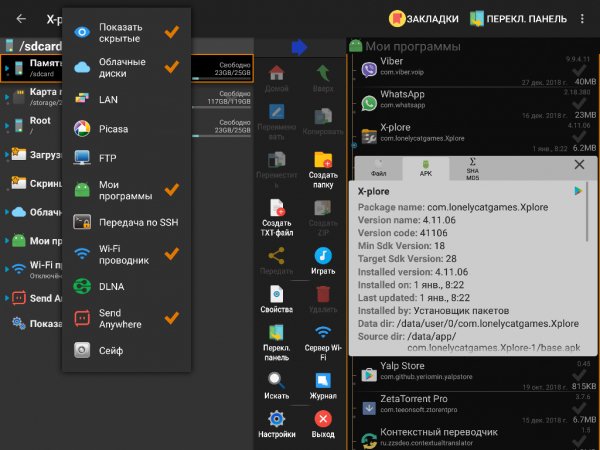Enable Передача по SSH entry
Viewport: 600px width, 450px height.
pyautogui.click(x=126, y=222)
